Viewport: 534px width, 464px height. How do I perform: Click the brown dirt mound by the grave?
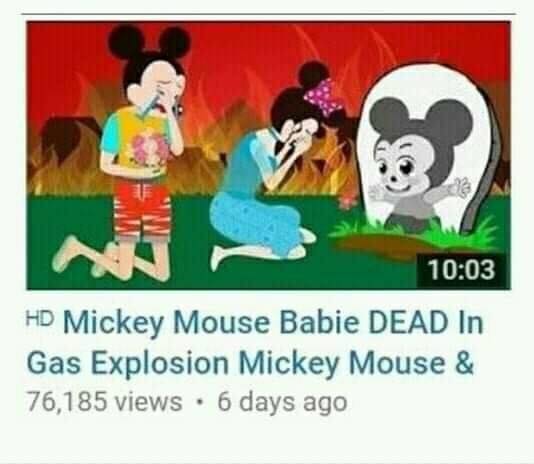(381, 246)
